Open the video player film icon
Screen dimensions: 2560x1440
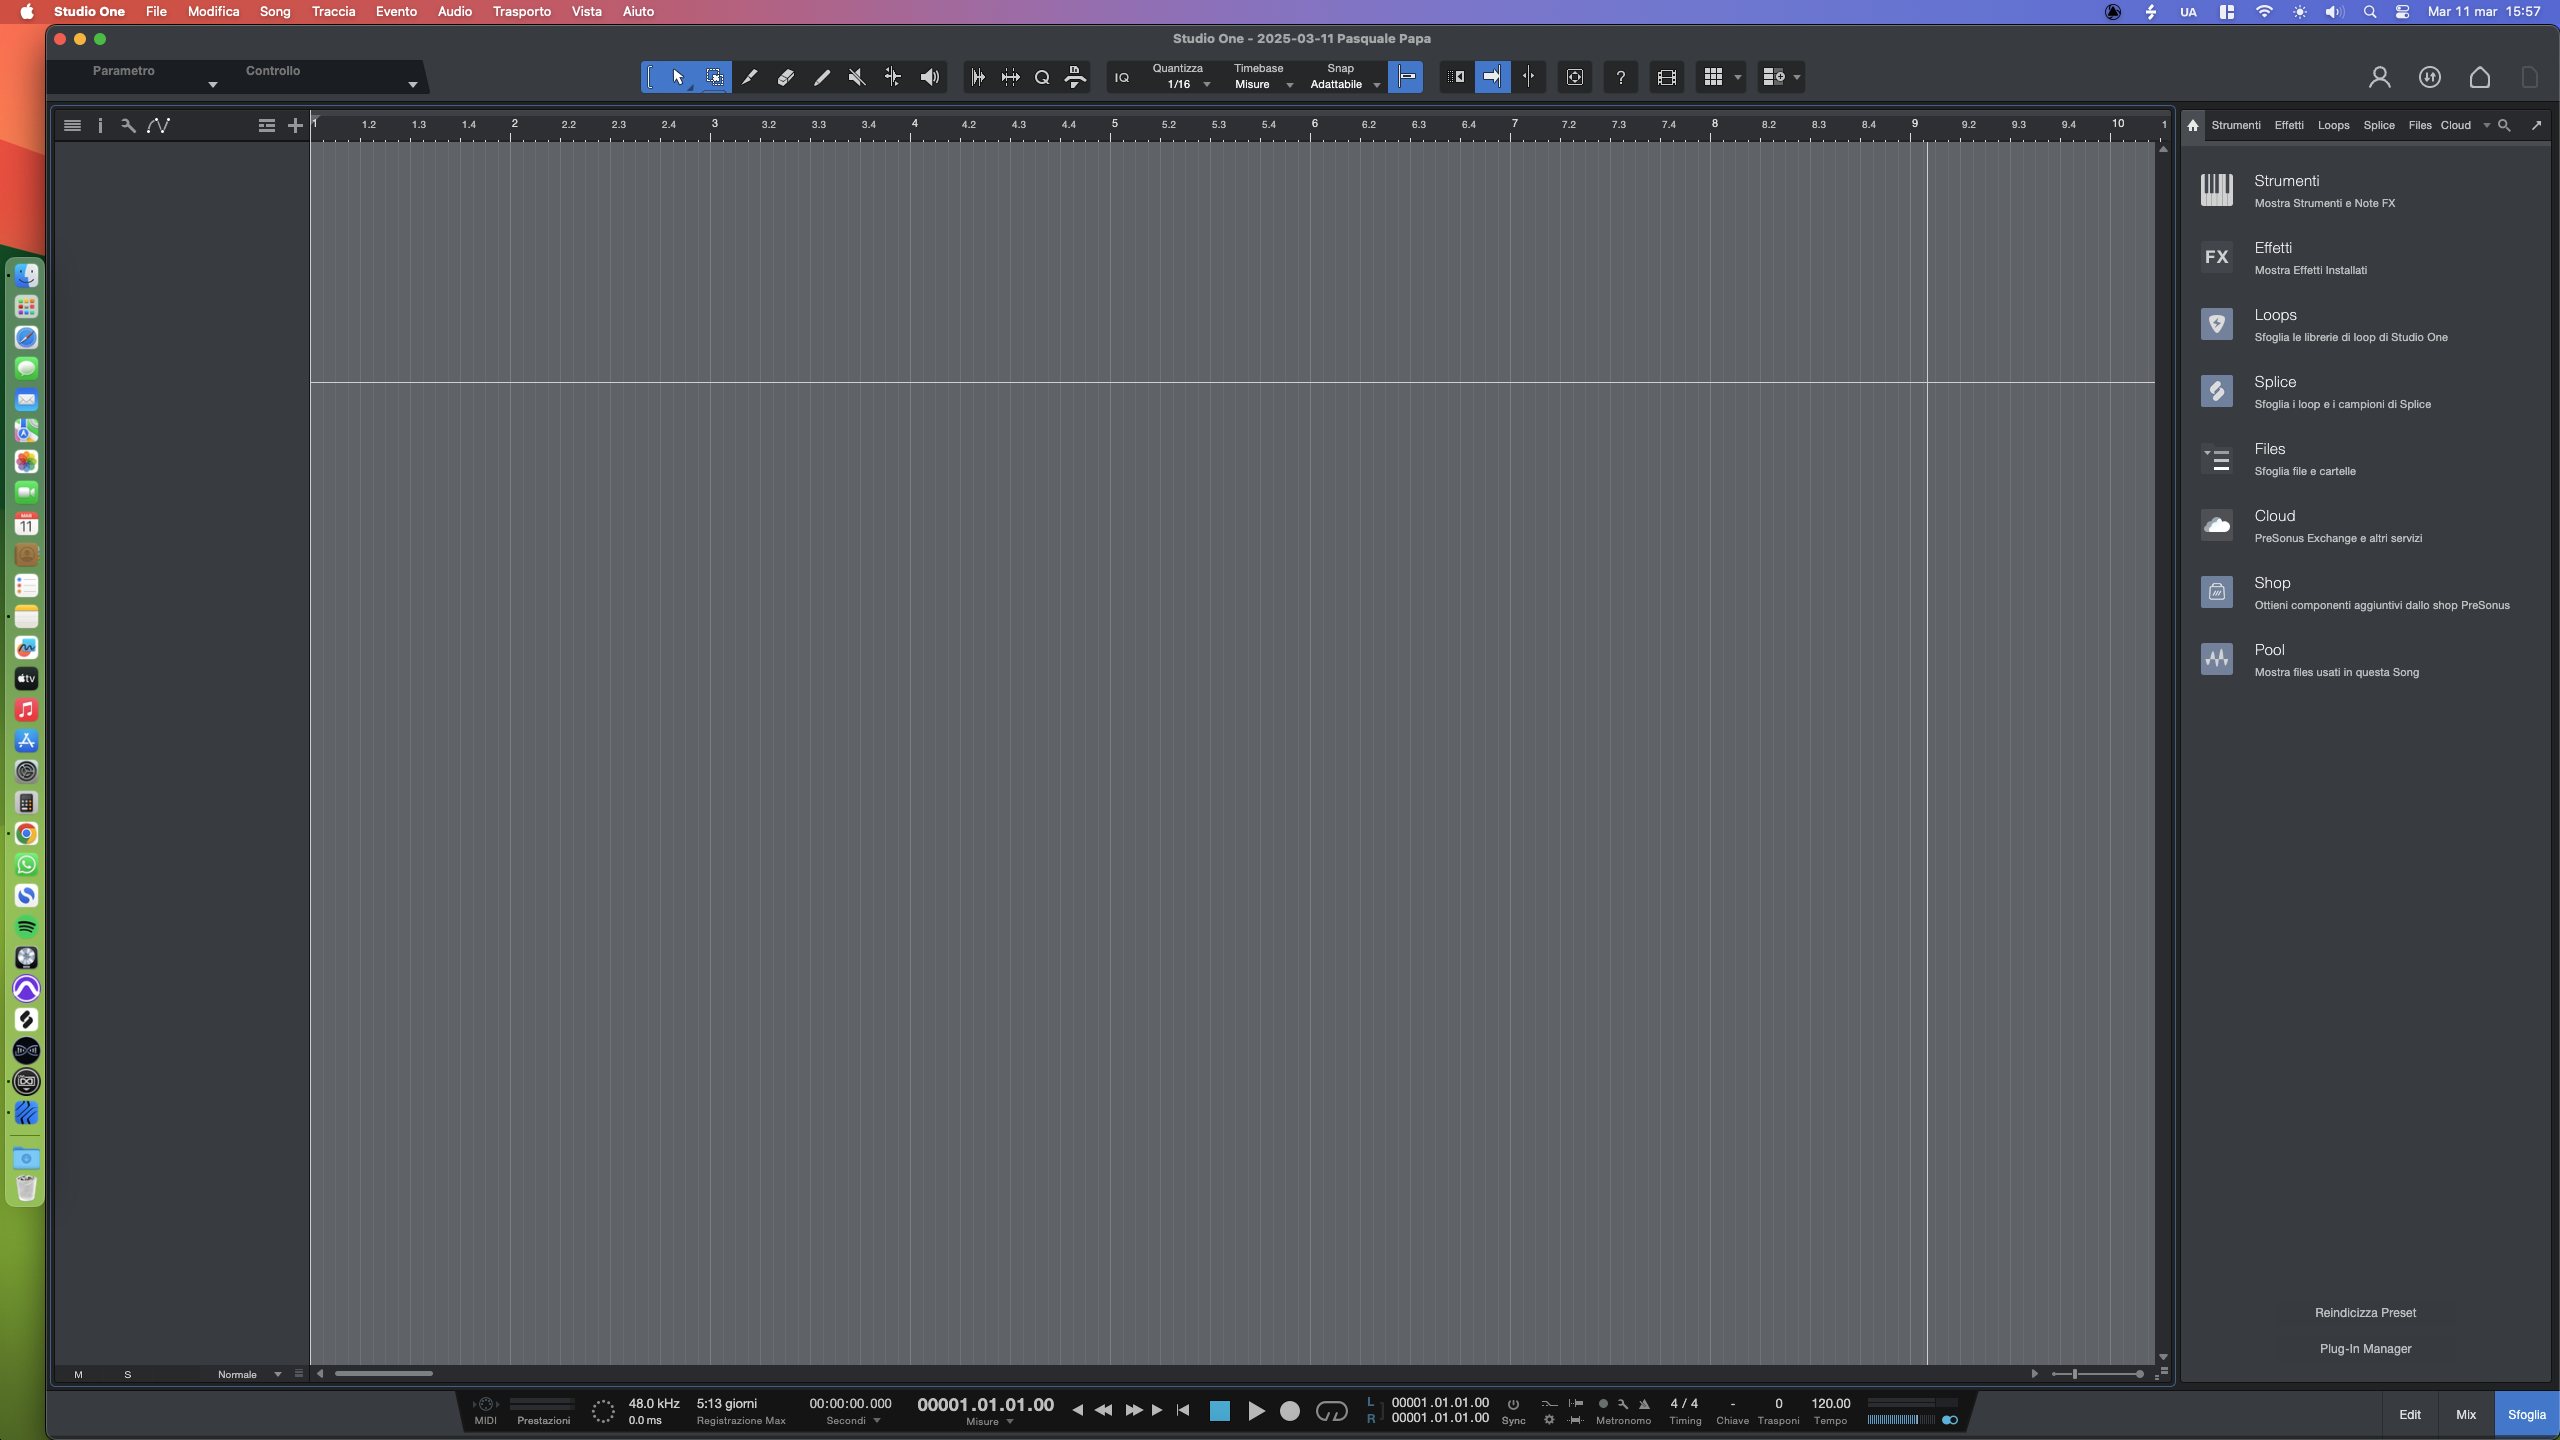click(x=1666, y=77)
